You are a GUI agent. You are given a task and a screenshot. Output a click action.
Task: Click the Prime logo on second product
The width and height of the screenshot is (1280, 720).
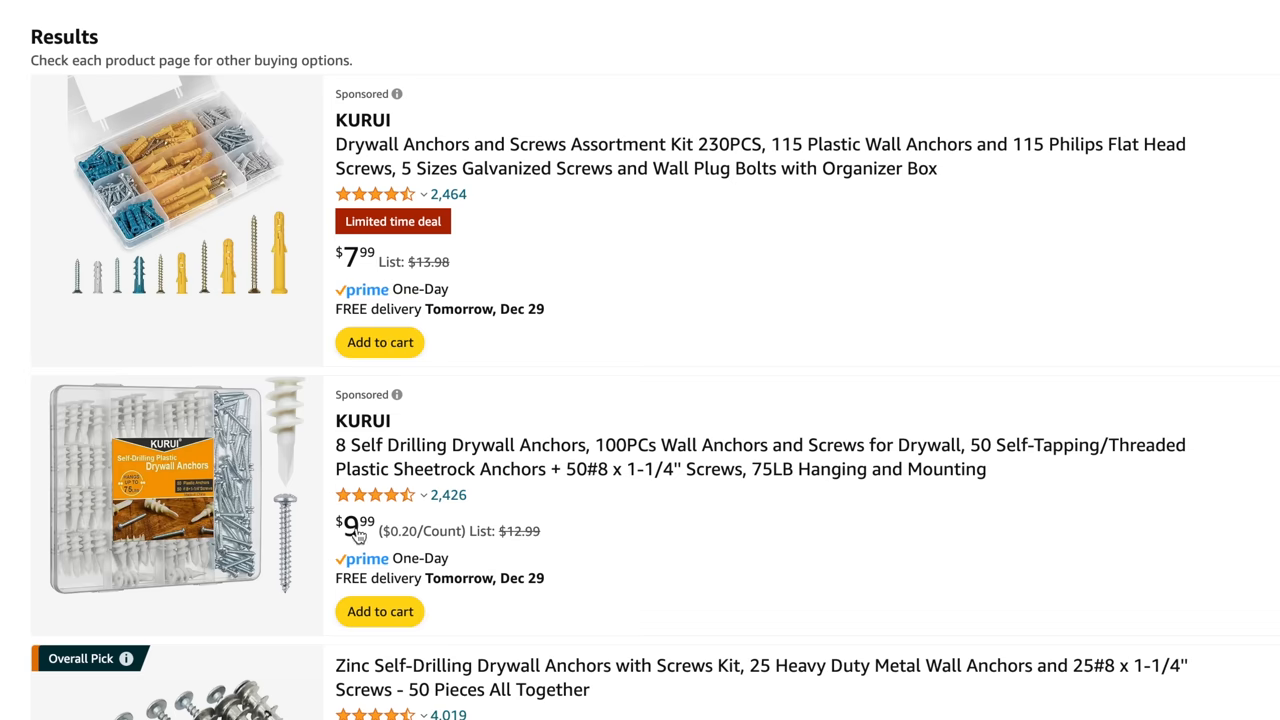point(361,558)
